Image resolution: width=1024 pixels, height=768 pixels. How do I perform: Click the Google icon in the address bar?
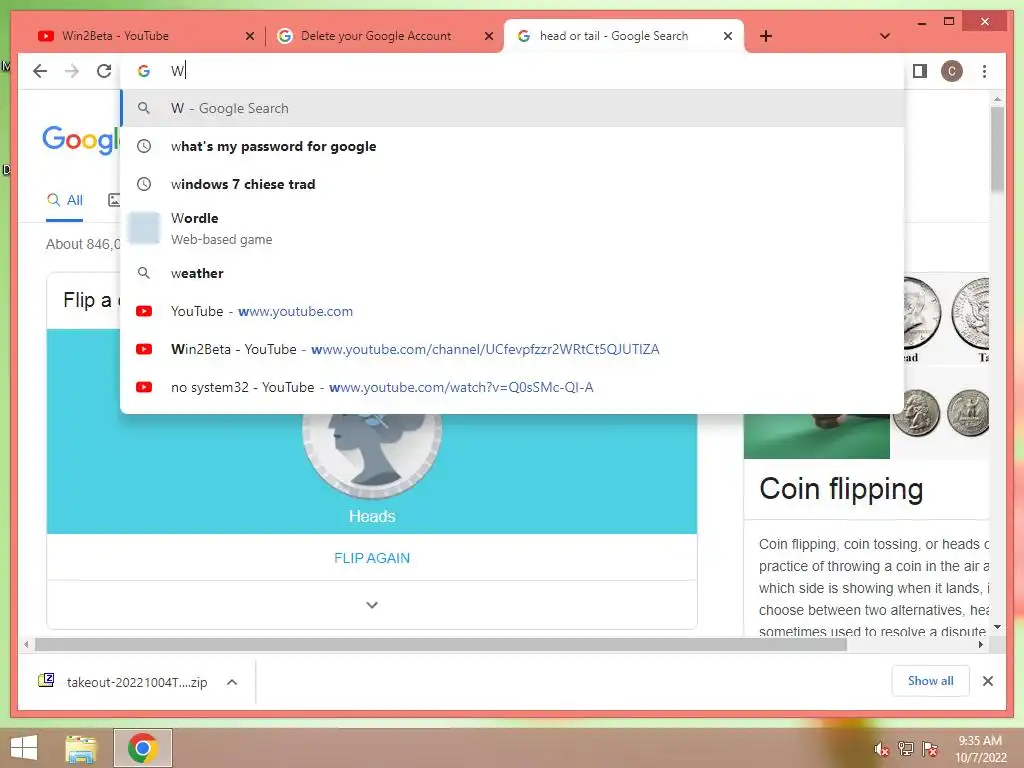pos(144,71)
